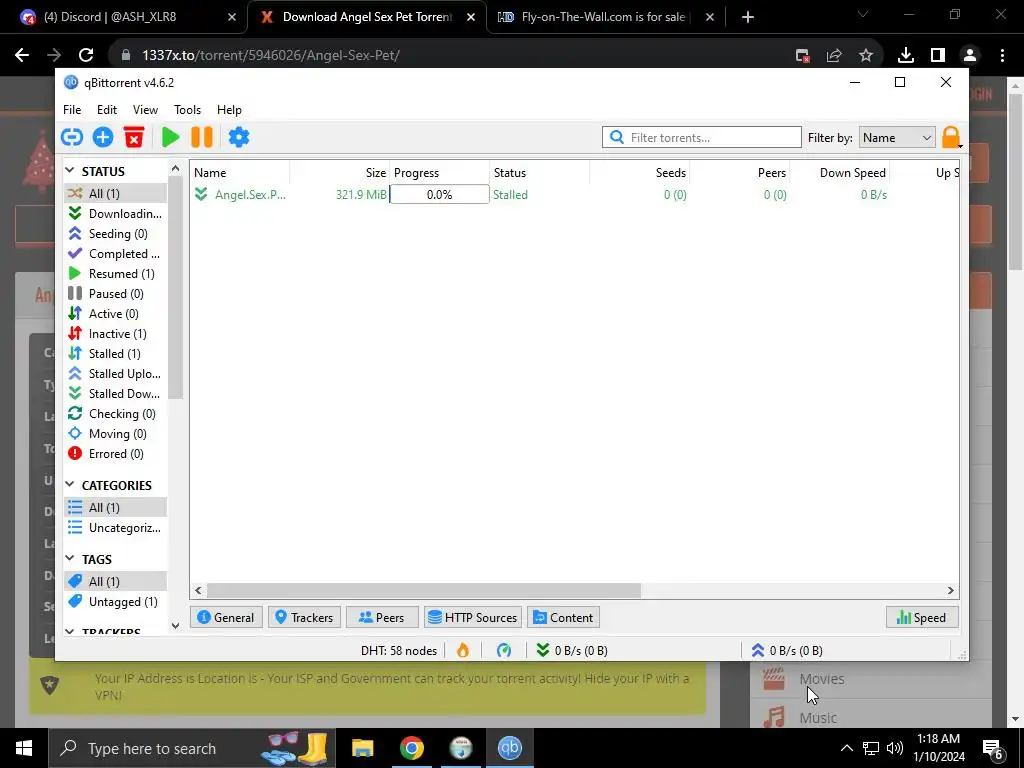The height and width of the screenshot is (768, 1024).
Task: Select the Active (0) filter
Action: tap(116, 313)
